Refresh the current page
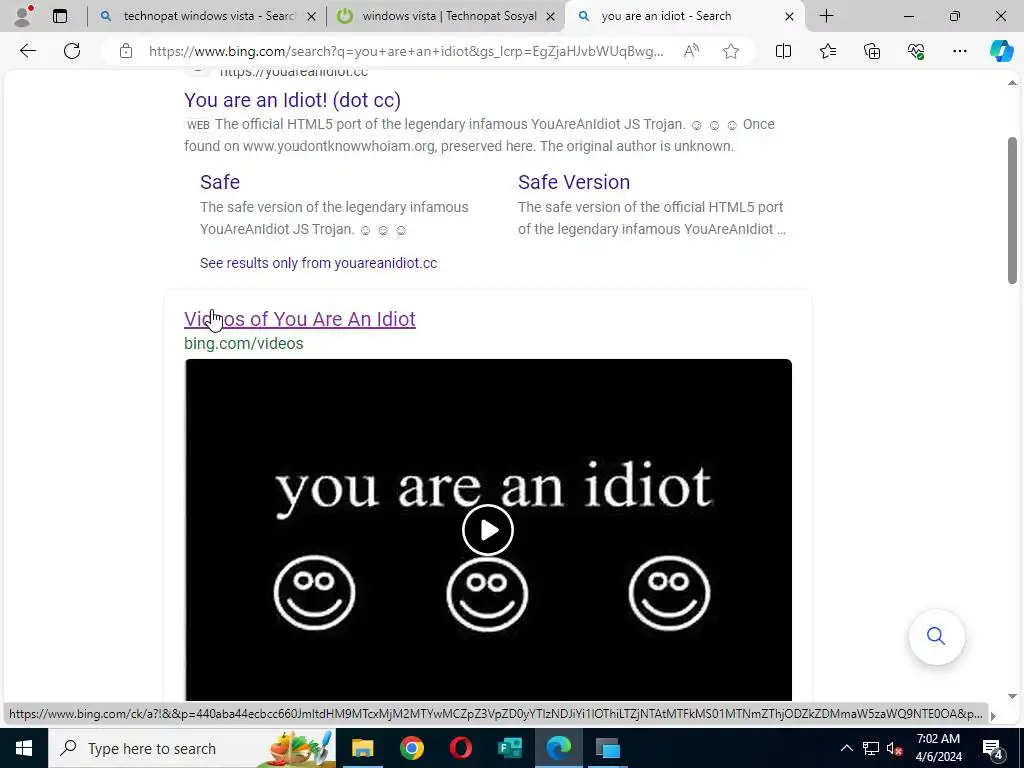The height and width of the screenshot is (768, 1024). 72,51
